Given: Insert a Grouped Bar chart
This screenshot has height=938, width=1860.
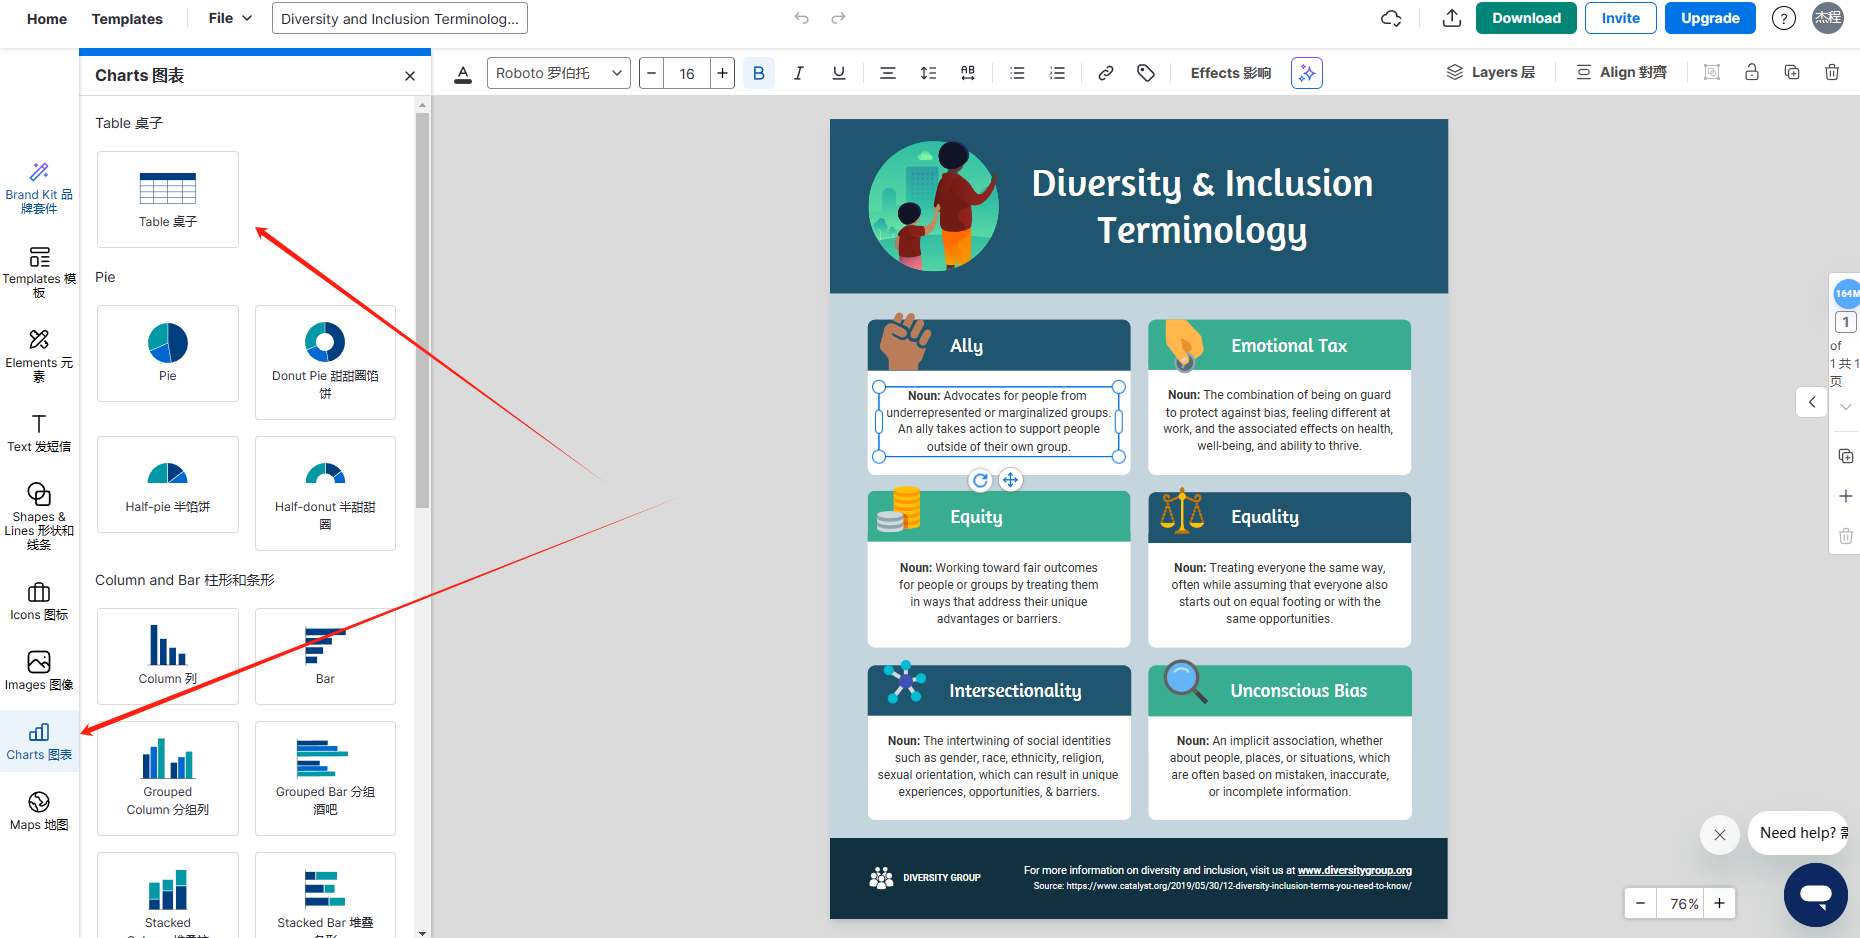Looking at the screenshot, I should pos(325,778).
